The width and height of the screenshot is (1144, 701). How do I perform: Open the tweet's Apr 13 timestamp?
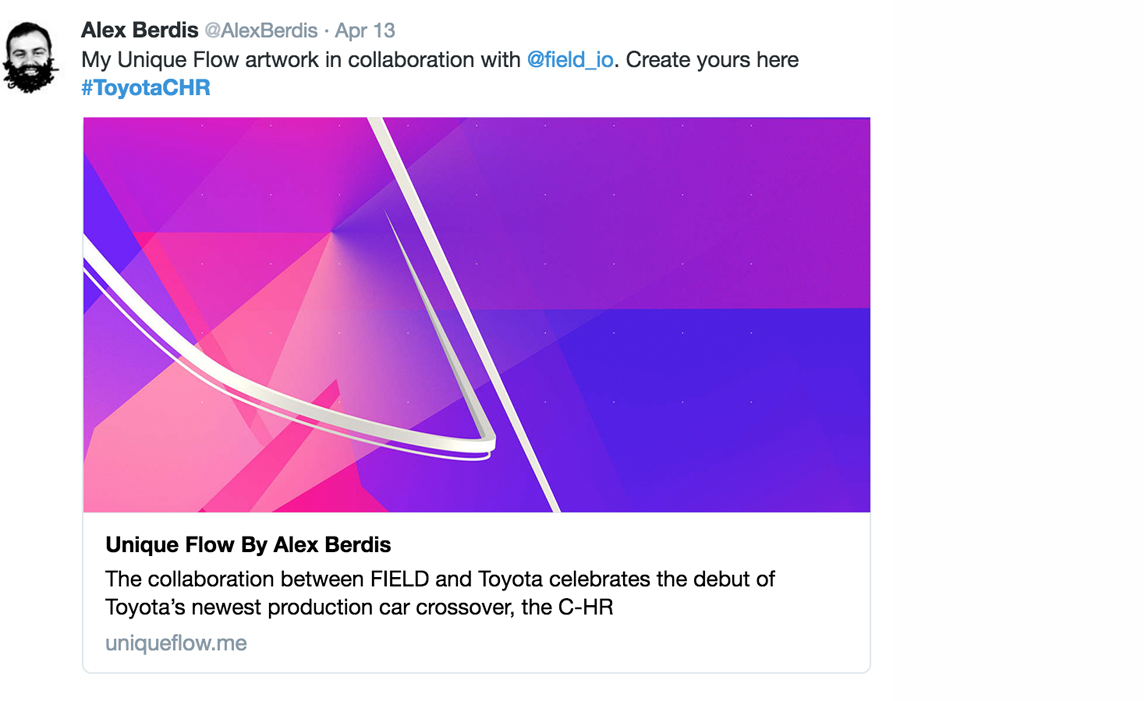click(365, 31)
